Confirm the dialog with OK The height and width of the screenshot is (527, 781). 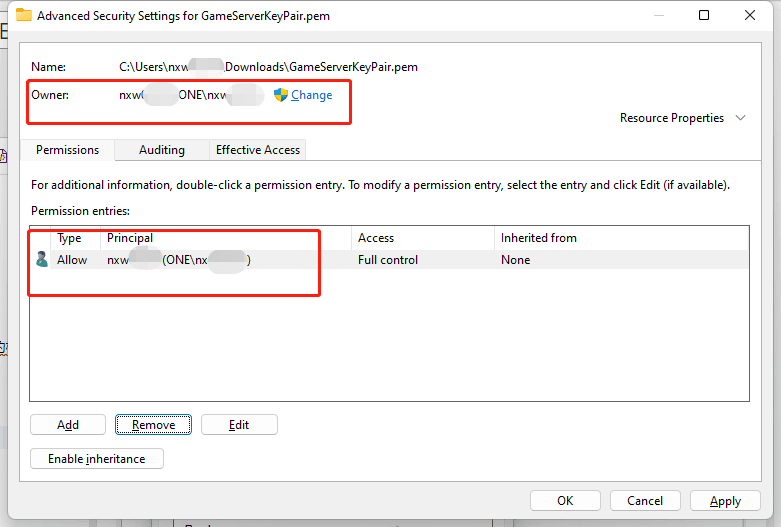[x=565, y=501]
